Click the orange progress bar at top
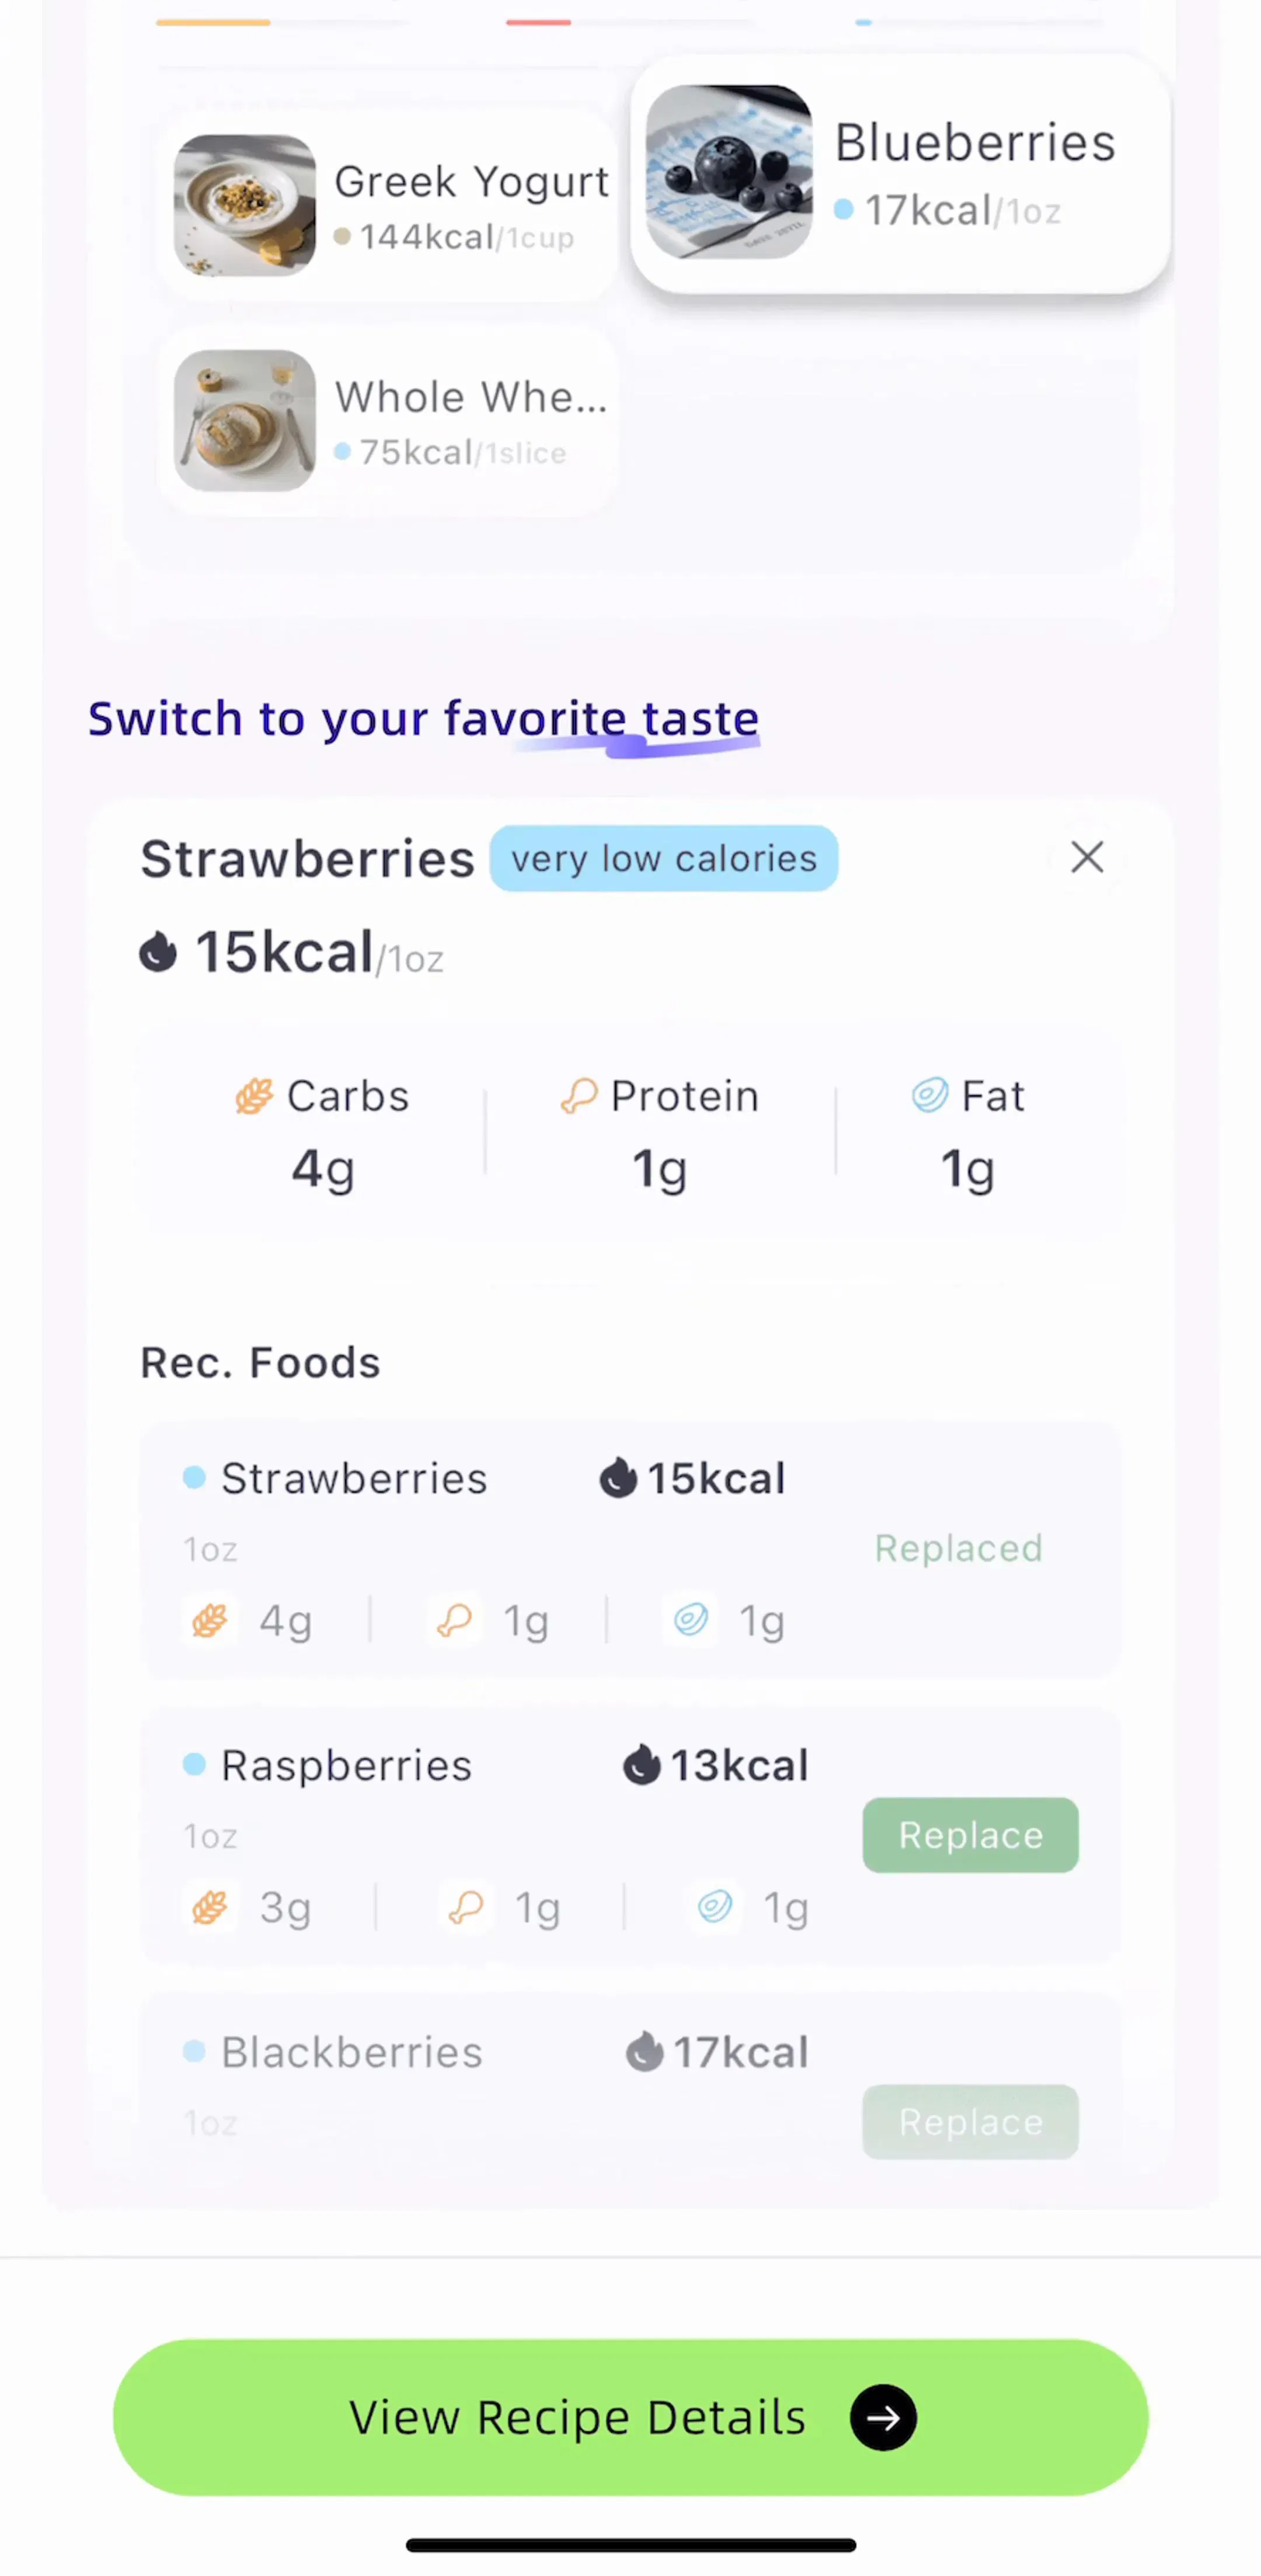The image size is (1261, 2576). pos(213,22)
